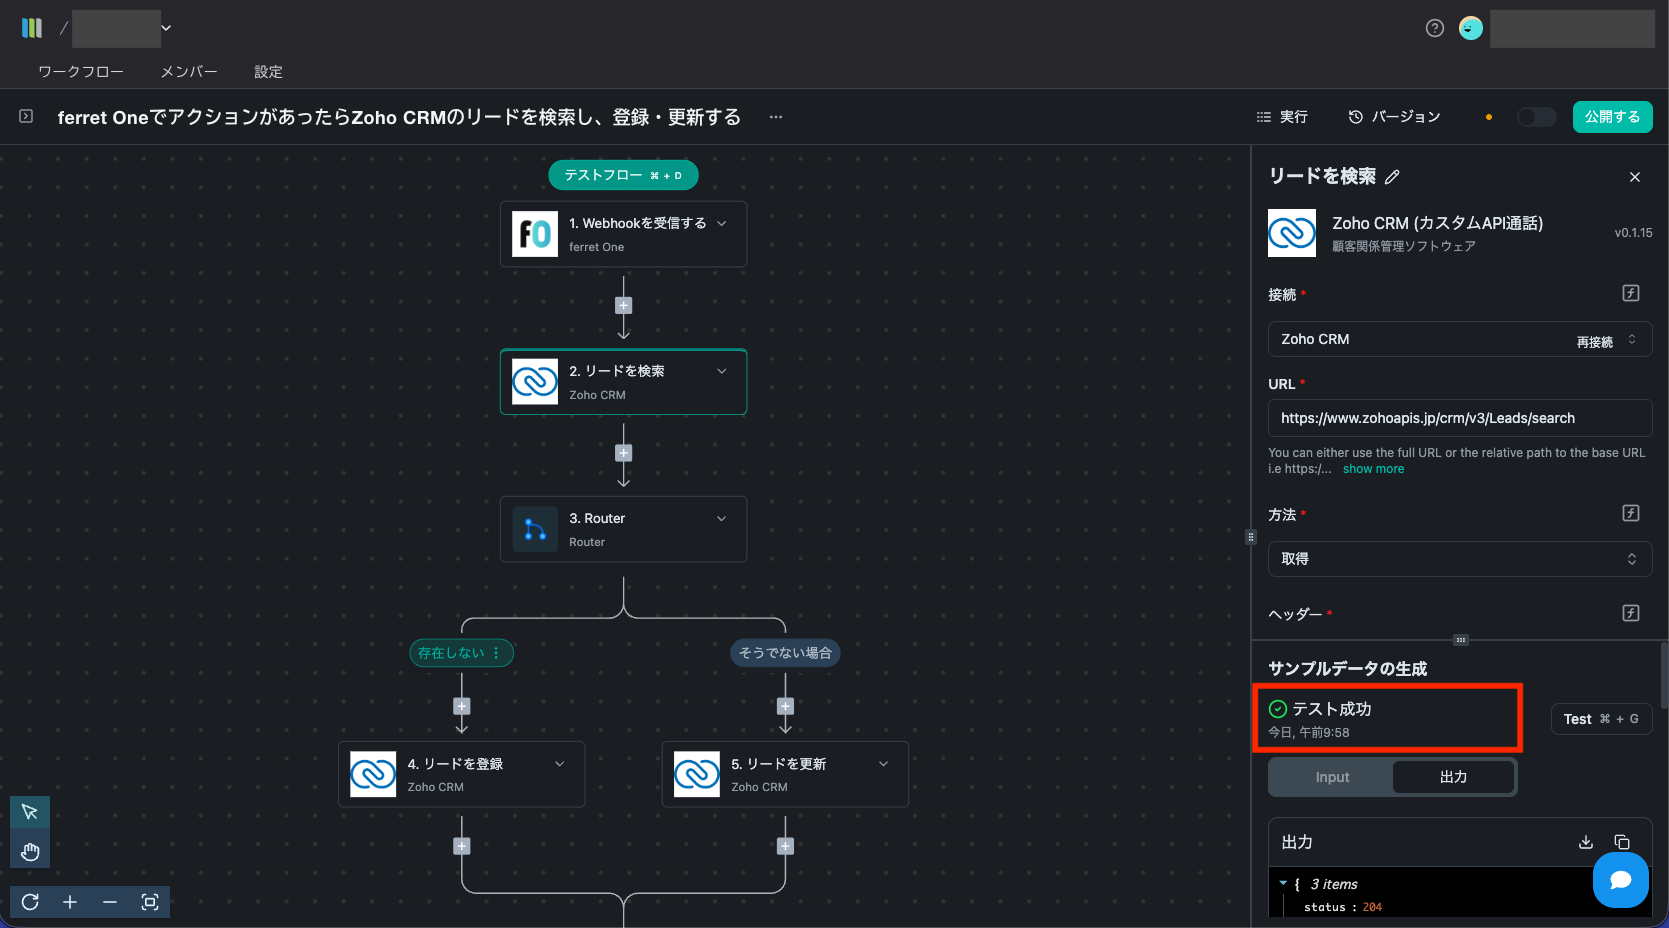The width and height of the screenshot is (1669, 928).
Task: Zoom in on the workflow canvas
Action: 70,902
